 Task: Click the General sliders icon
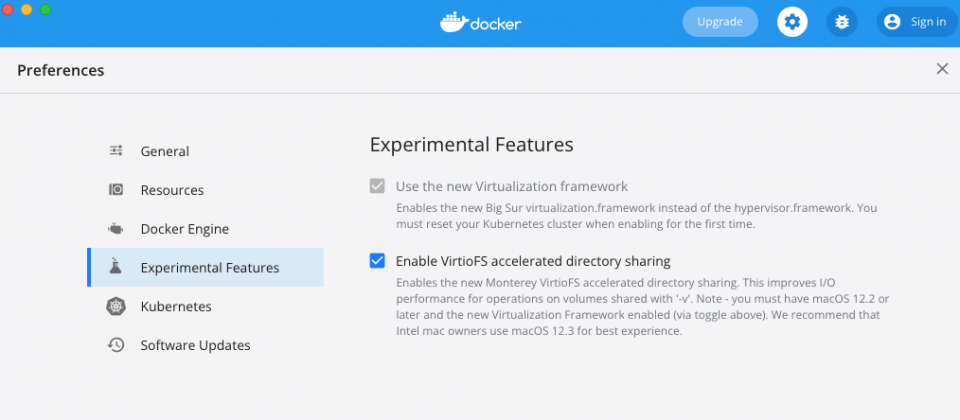click(x=116, y=151)
